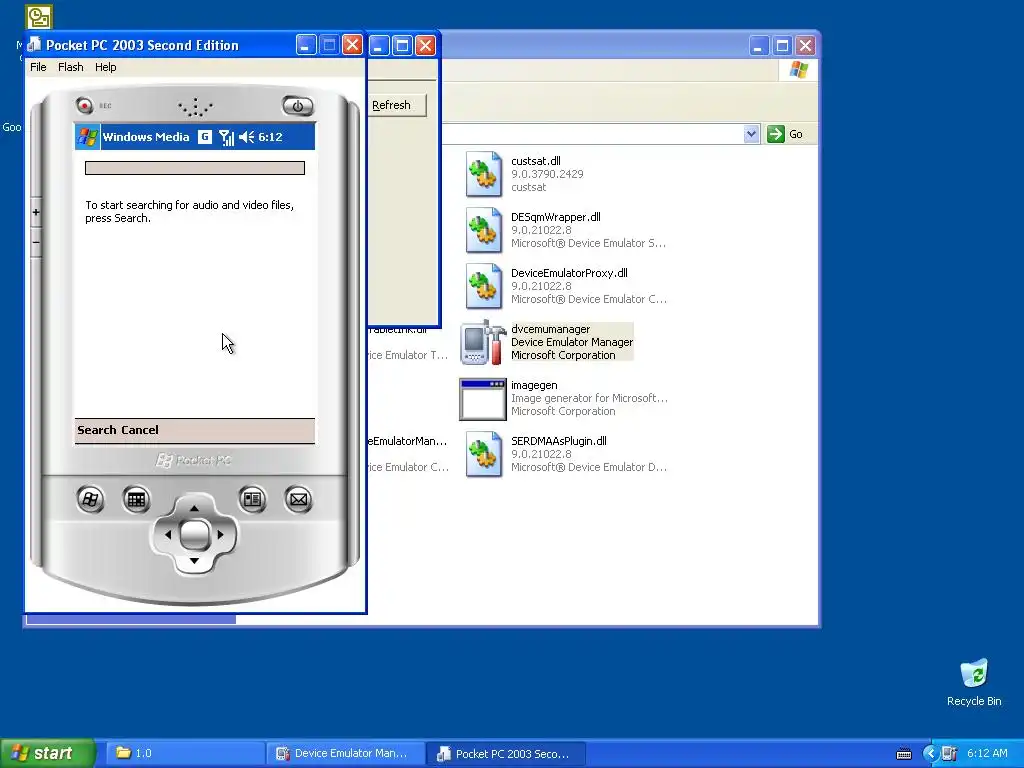Image resolution: width=1024 pixels, height=768 pixels.
Task: Click the 'DESqmWrapper.dll' file name
Action: click(556, 217)
